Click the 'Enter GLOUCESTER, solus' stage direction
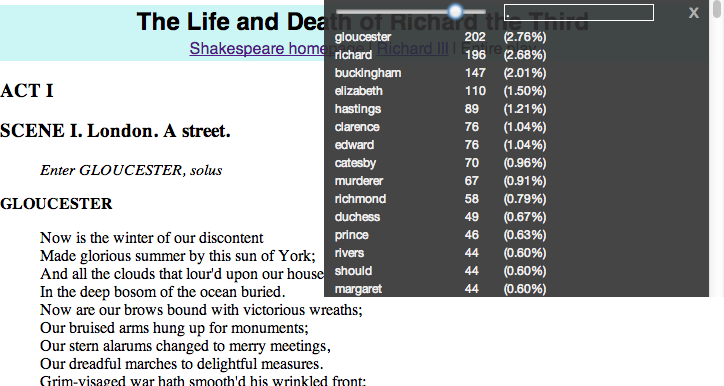This screenshot has width=724, height=386. tap(131, 170)
